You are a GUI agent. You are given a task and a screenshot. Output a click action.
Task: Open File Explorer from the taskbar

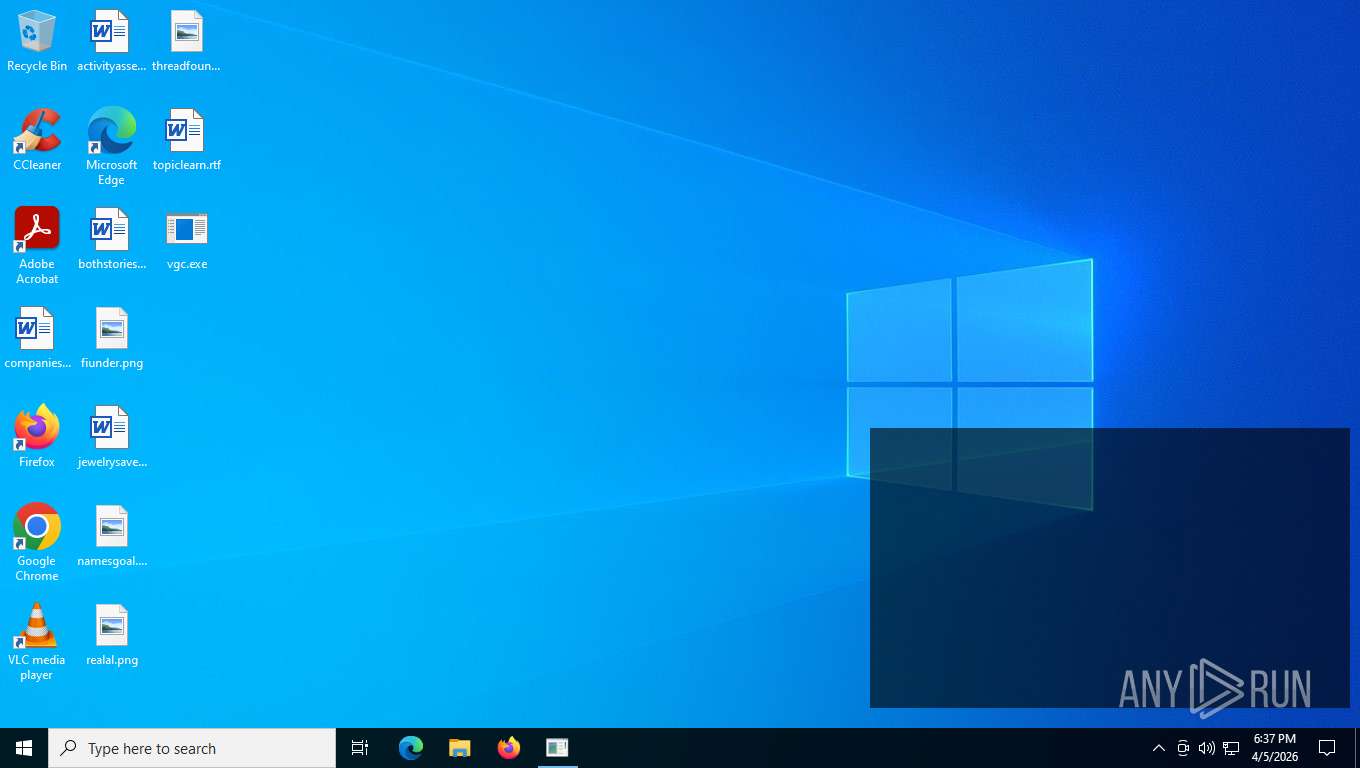tap(459, 748)
